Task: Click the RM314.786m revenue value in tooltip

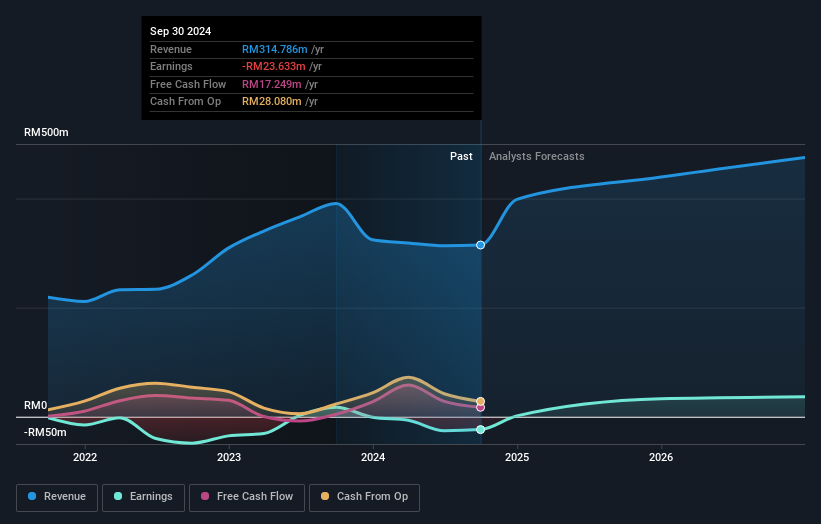Action: point(274,49)
